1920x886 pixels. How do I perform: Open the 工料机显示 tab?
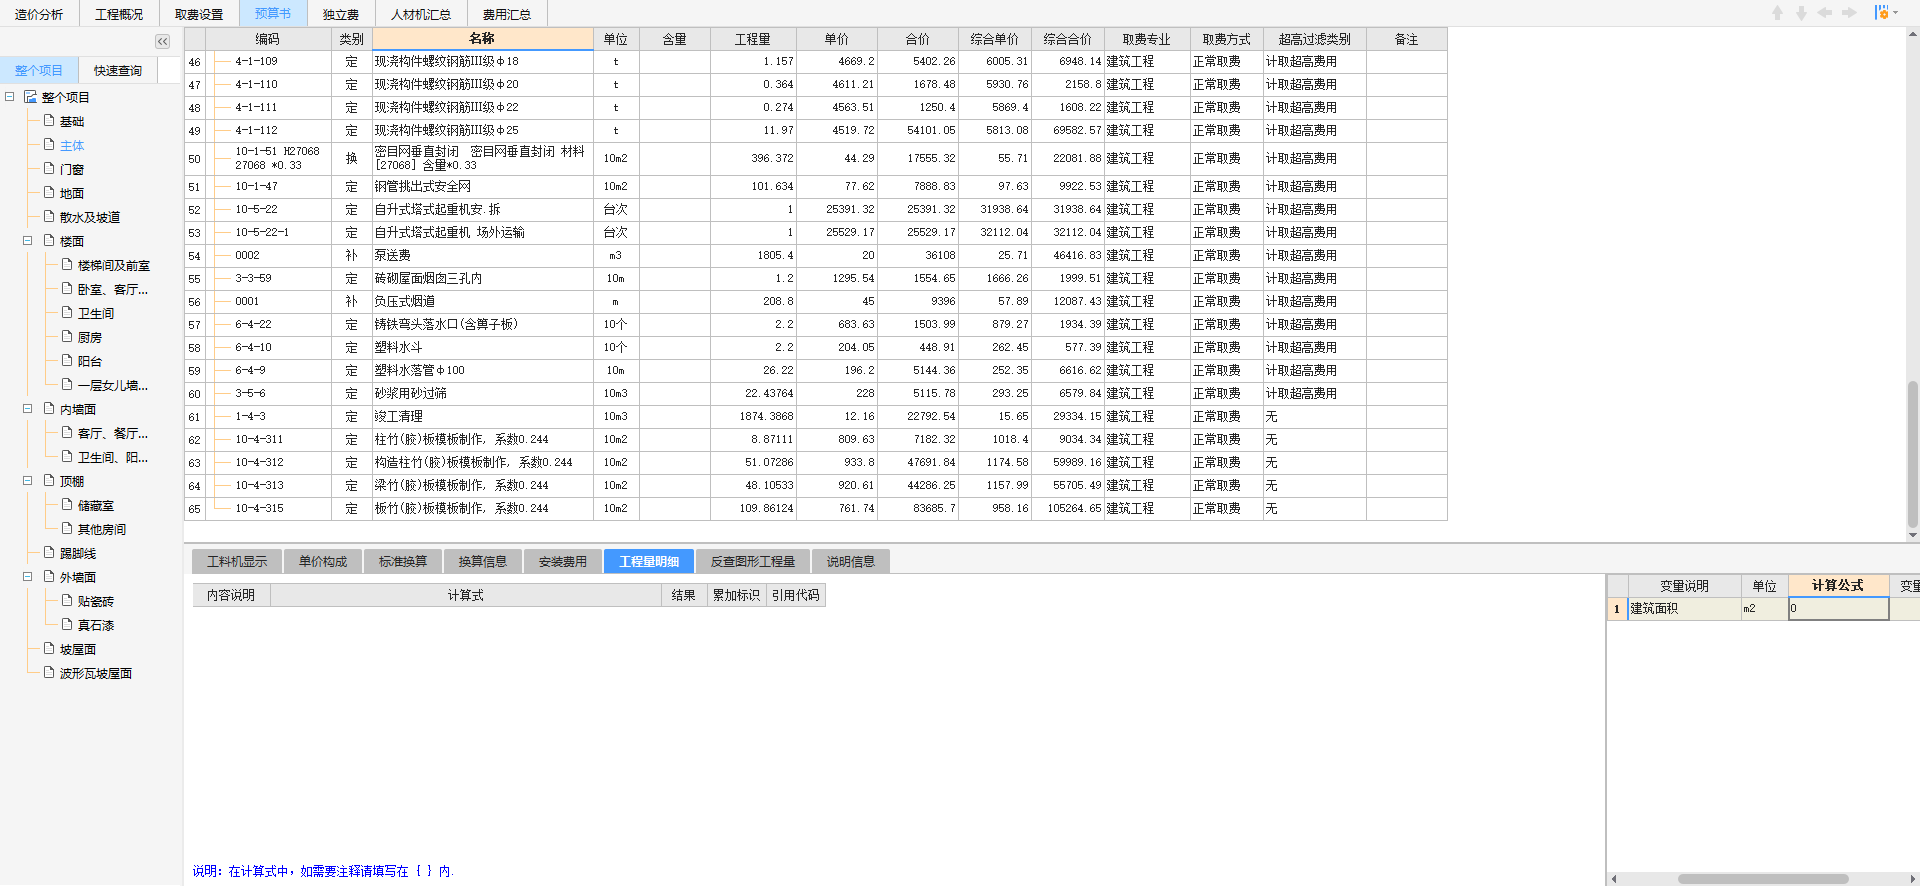(237, 562)
